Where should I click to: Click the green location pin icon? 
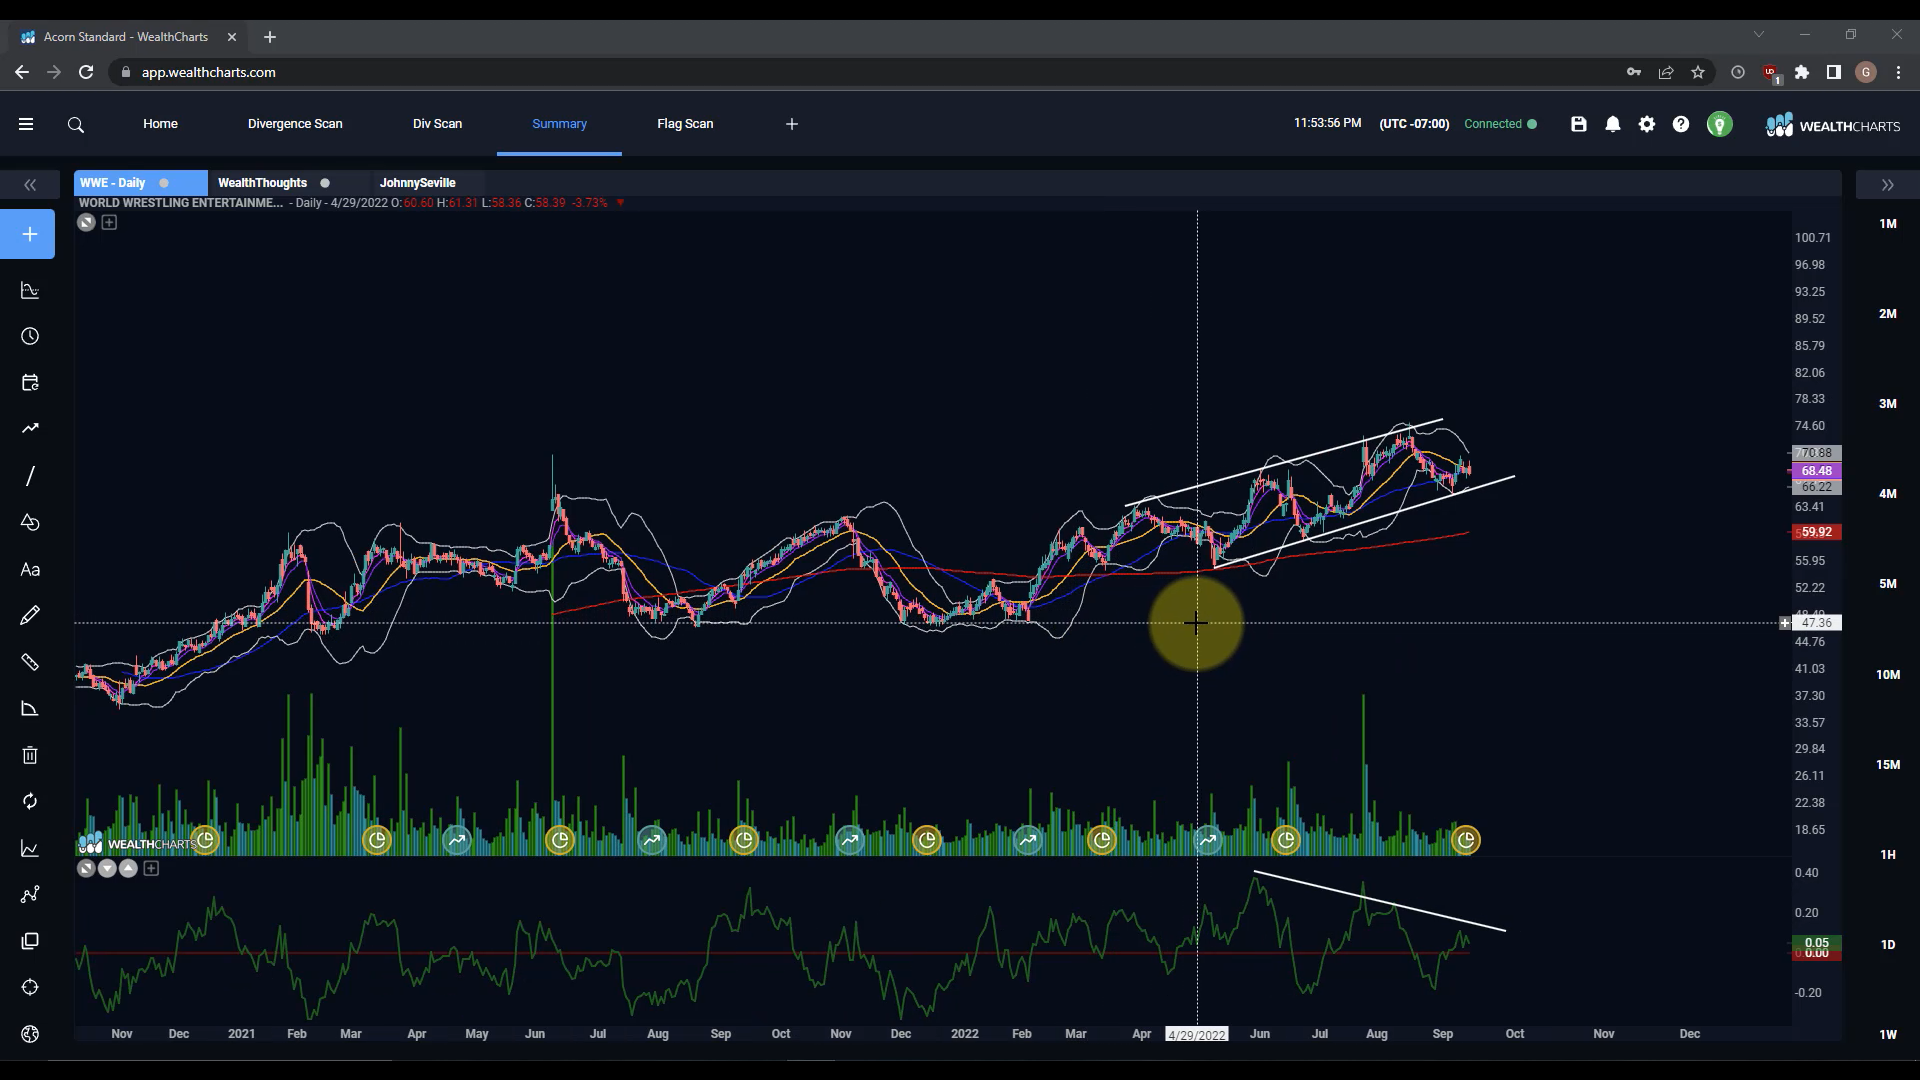1719,124
